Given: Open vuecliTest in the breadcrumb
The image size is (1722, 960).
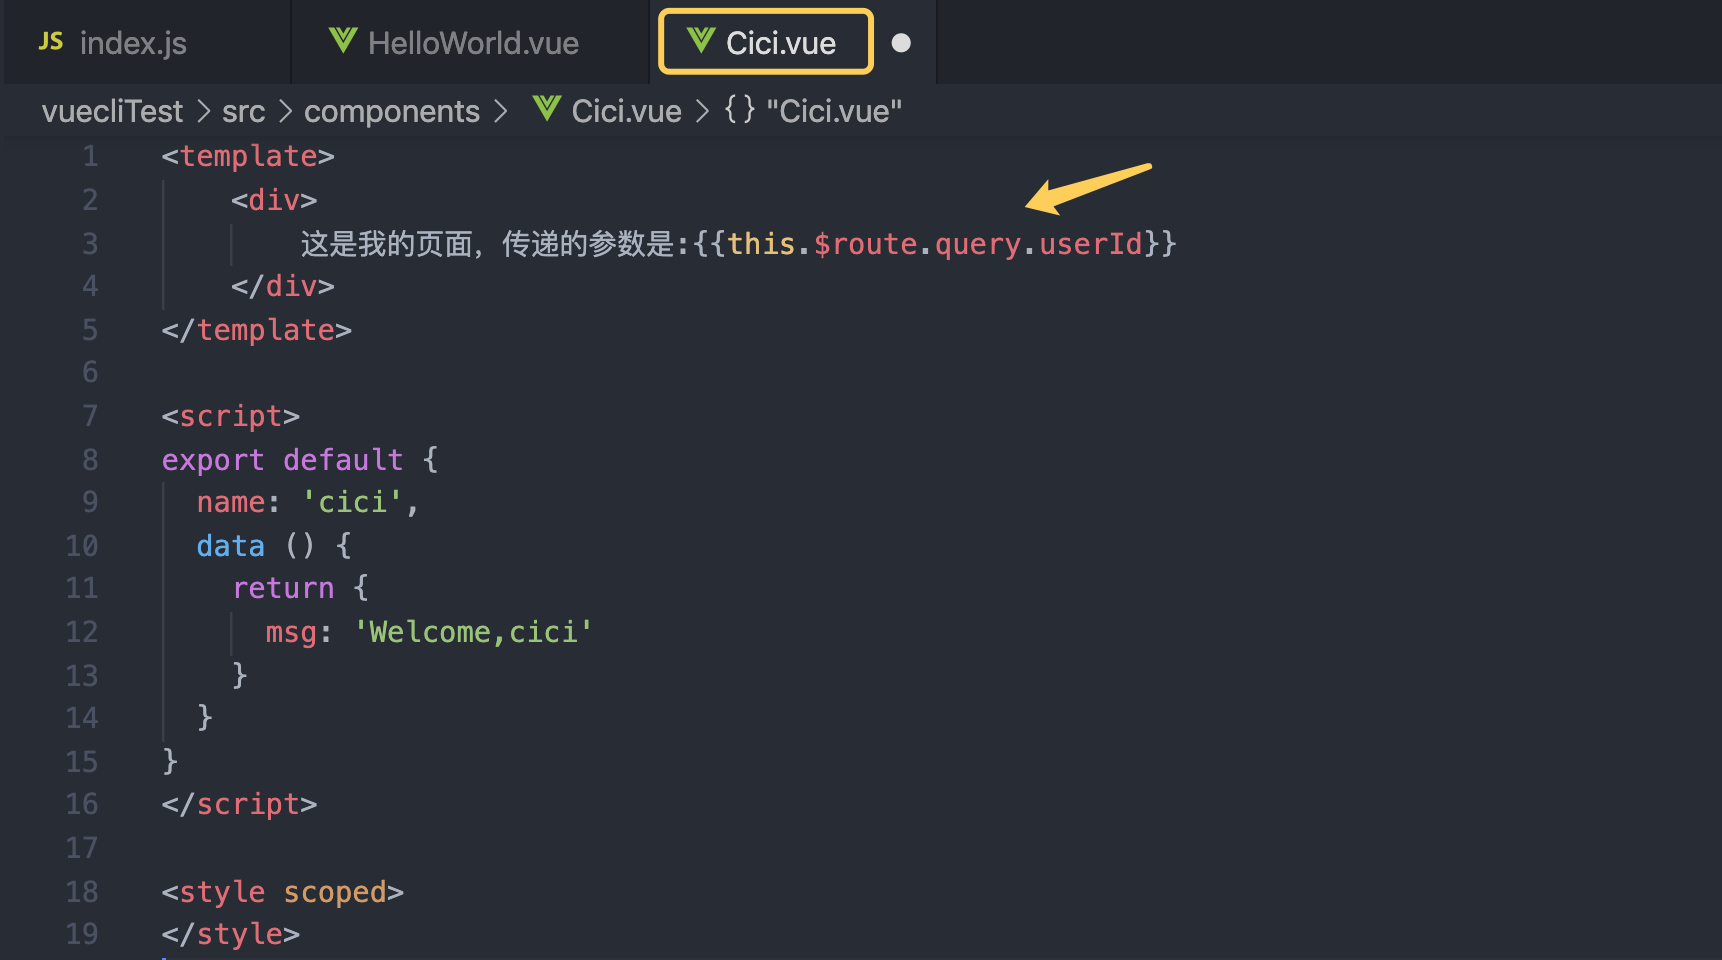Looking at the screenshot, I should point(112,111).
